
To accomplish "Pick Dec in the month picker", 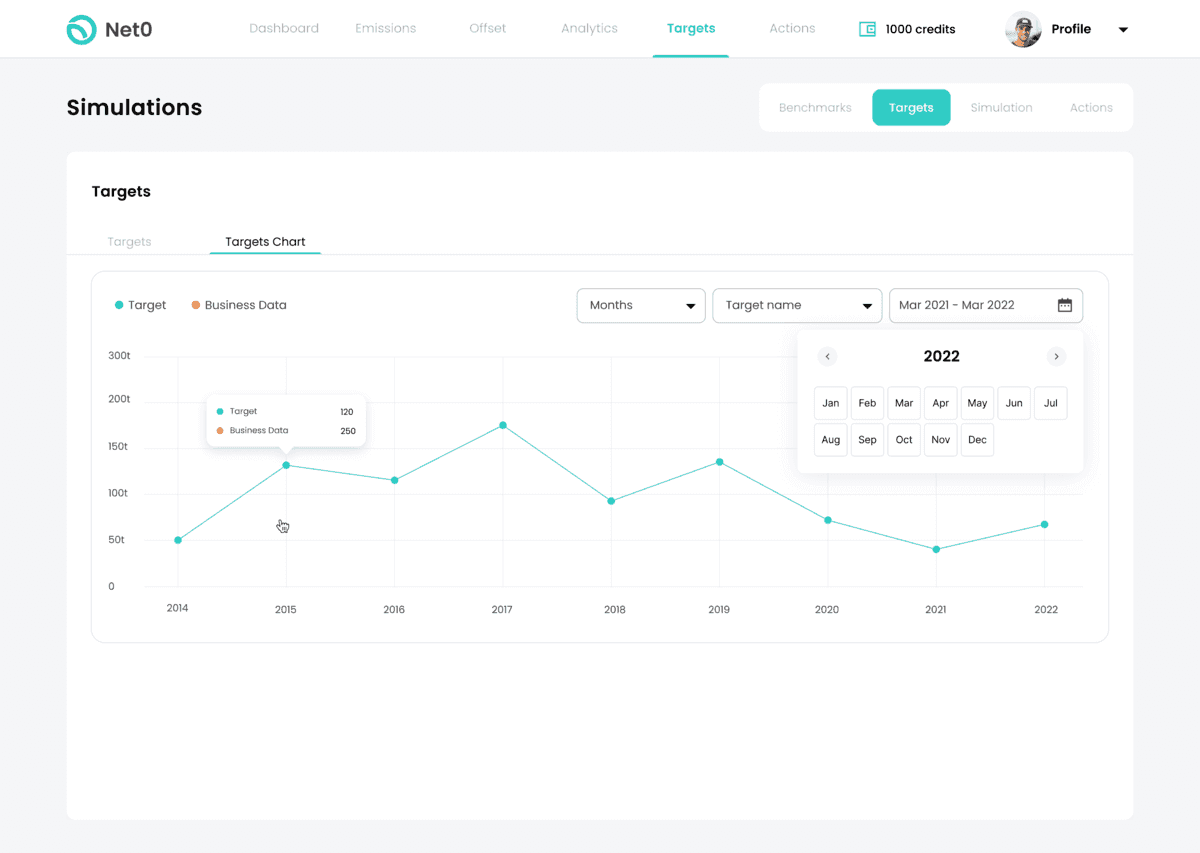I will pos(977,440).
